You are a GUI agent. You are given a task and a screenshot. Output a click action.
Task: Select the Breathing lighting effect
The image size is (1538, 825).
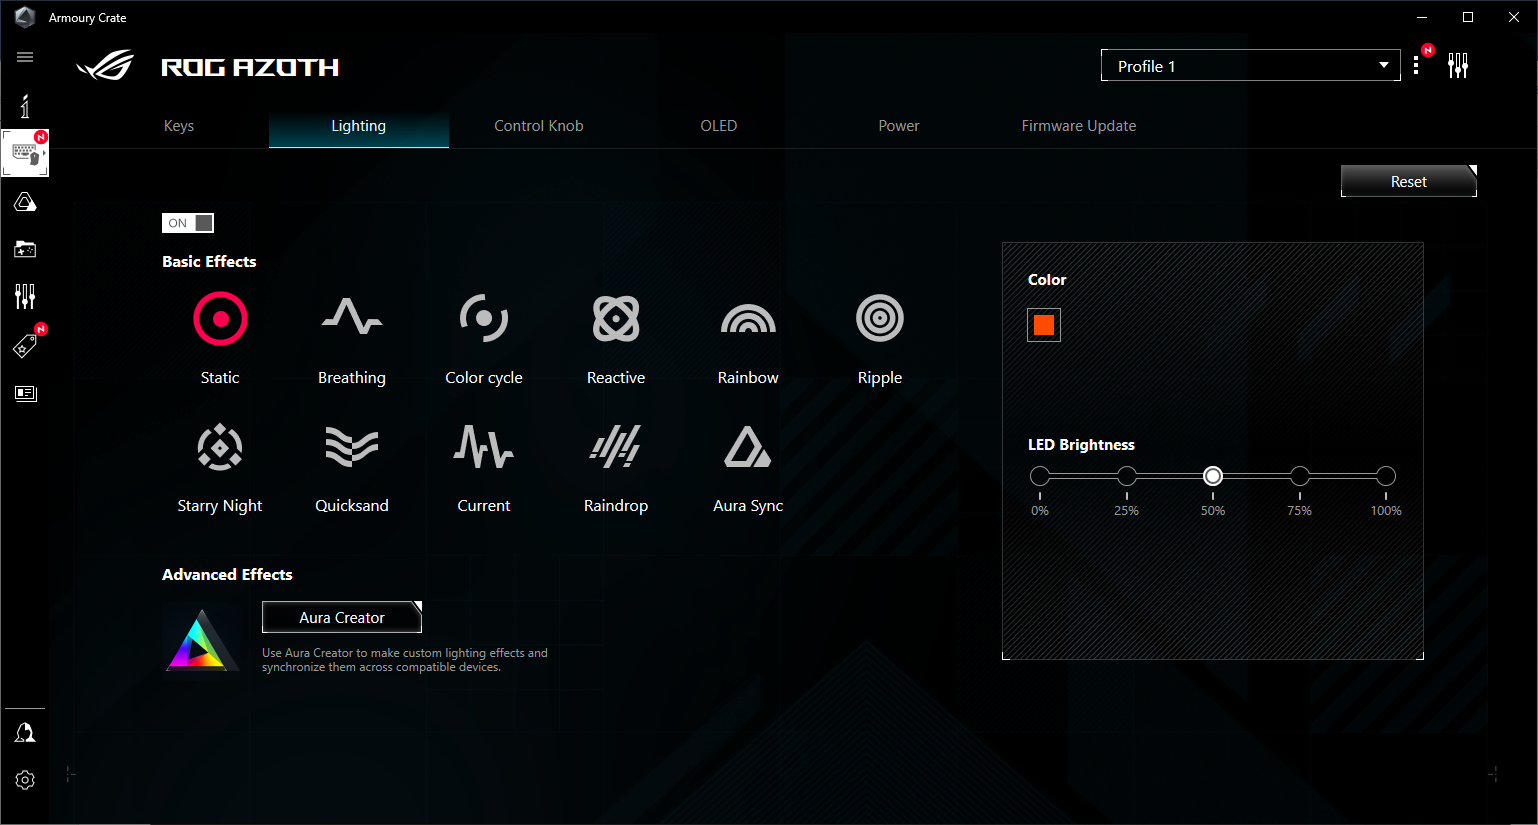coord(352,338)
